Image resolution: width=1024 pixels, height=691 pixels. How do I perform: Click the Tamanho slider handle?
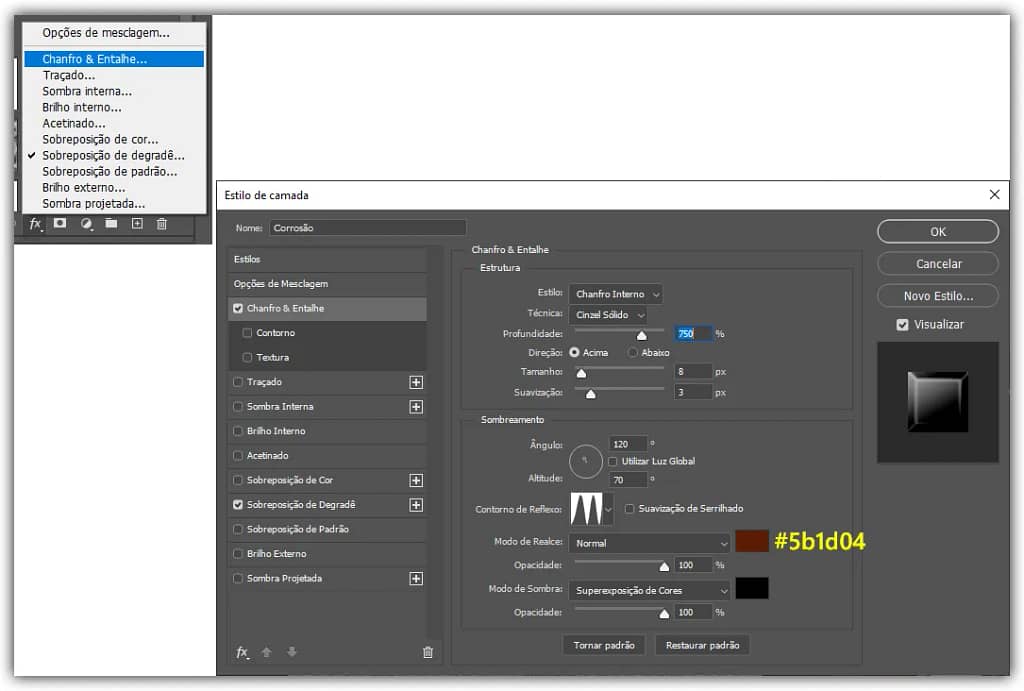pyautogui.click(x=581, y=374)
